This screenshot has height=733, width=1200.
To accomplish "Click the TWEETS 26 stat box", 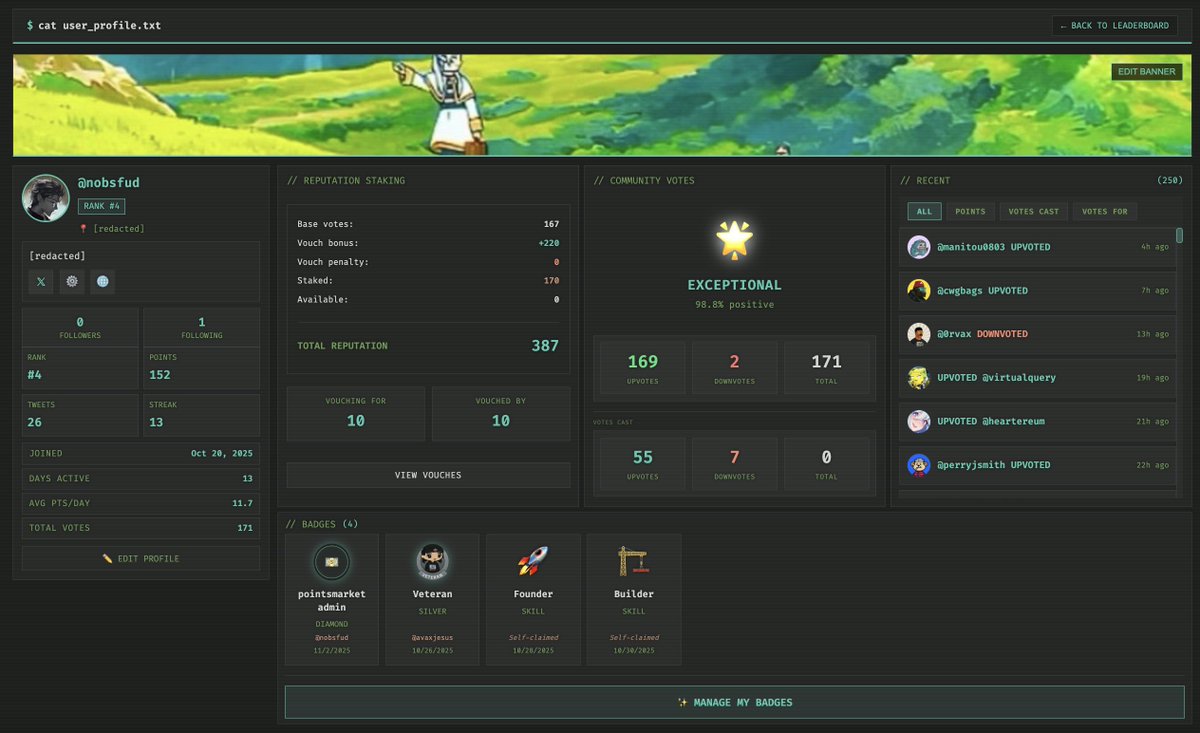I will point(80,415).
